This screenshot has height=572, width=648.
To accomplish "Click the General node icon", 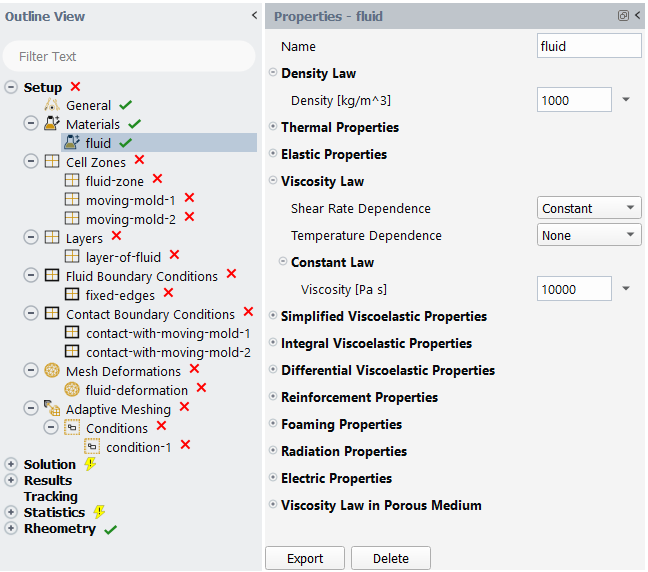I will (x=52, y=106).
